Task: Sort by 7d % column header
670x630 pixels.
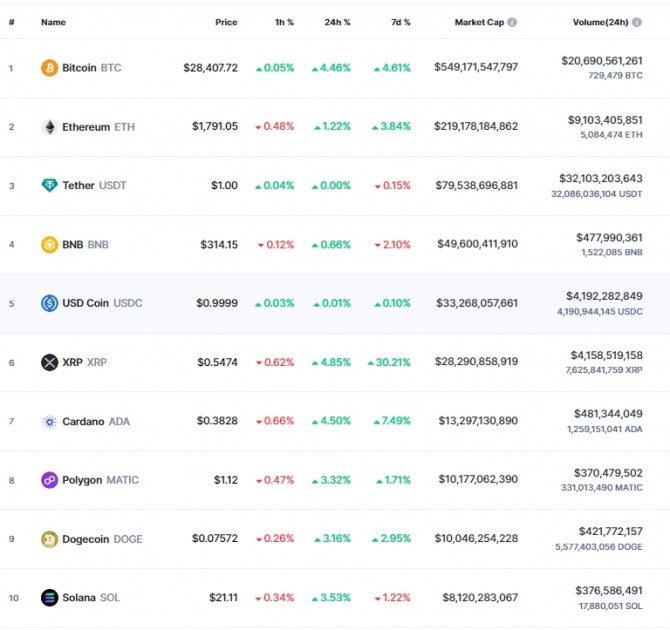Action: (x=400, y=22)
